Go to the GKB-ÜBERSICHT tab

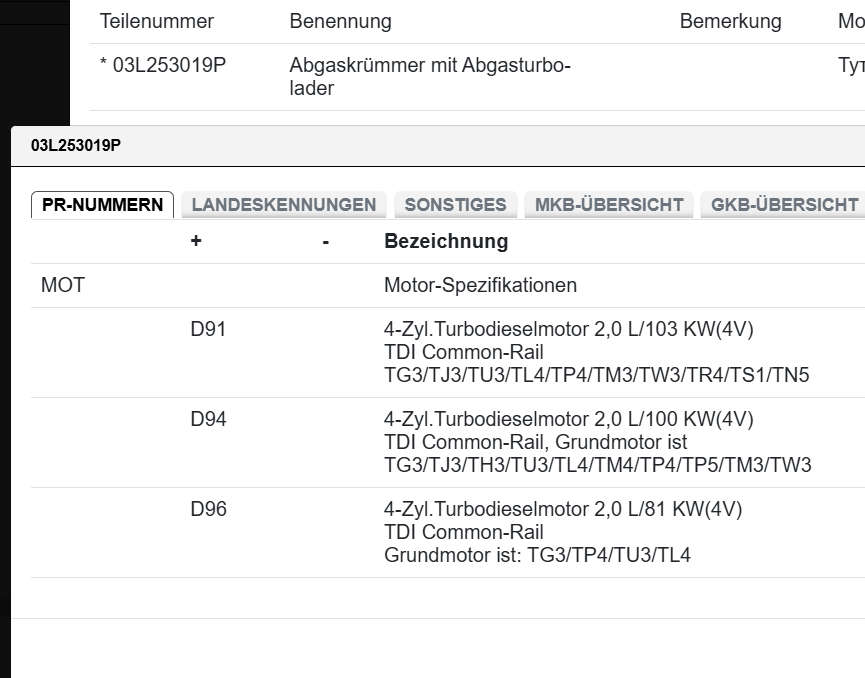click(x=784, y=205)
